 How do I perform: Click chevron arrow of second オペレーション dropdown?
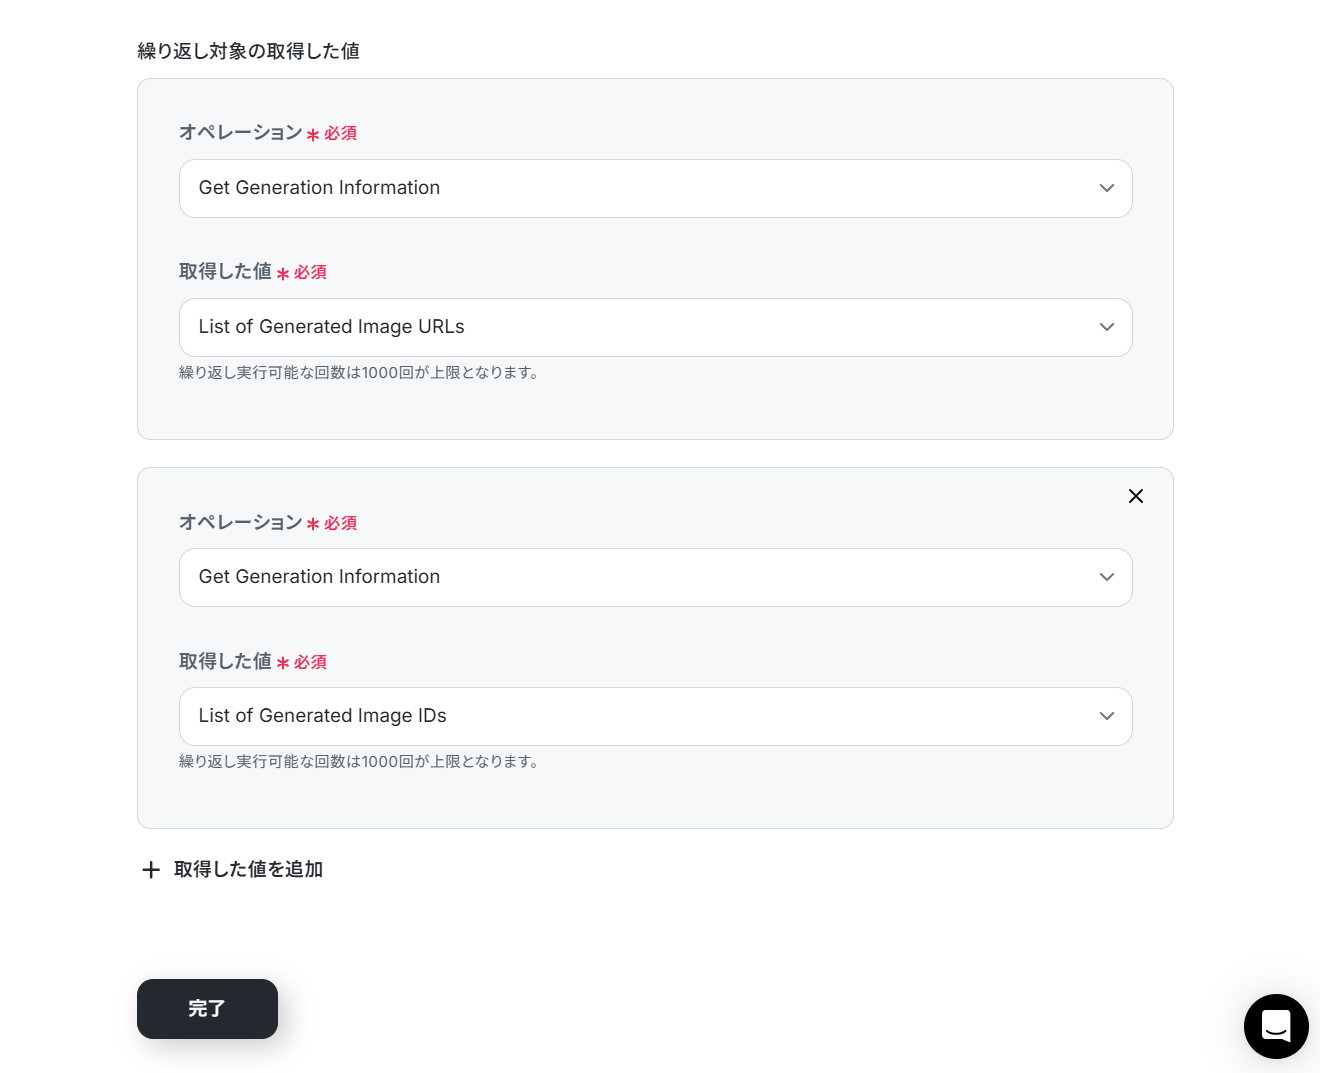coord(1106,577)
